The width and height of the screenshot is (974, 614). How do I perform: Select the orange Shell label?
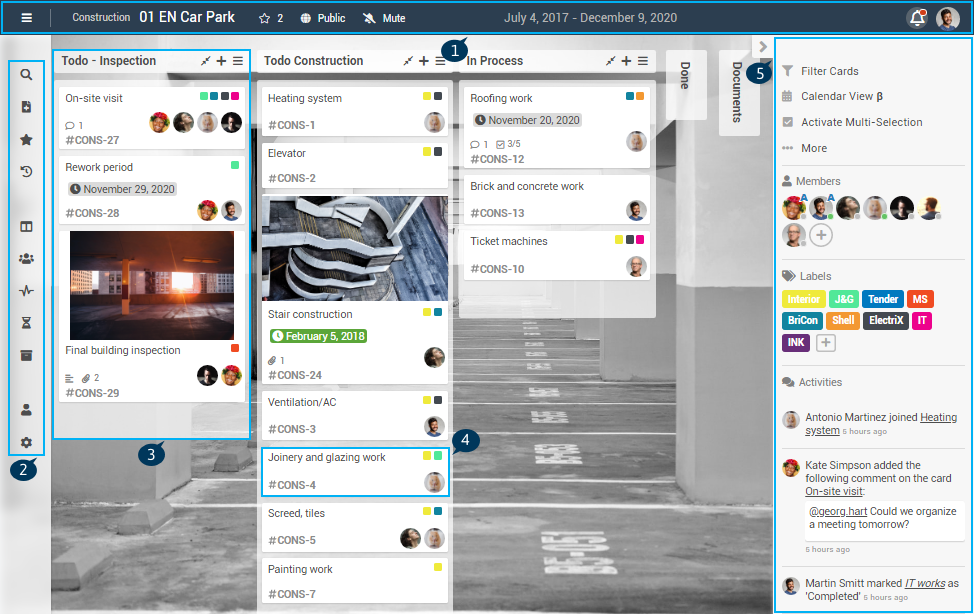tap(843, 321)
